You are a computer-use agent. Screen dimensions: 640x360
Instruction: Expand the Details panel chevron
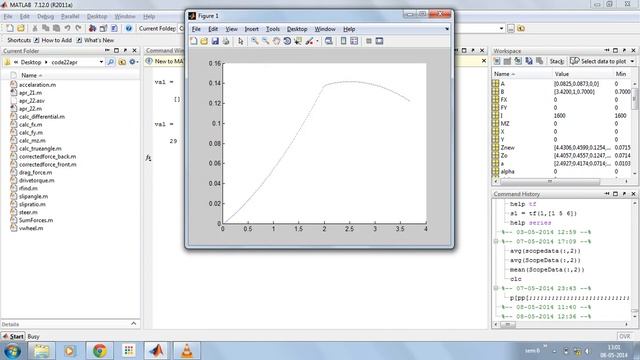click(x=133, y=323)
